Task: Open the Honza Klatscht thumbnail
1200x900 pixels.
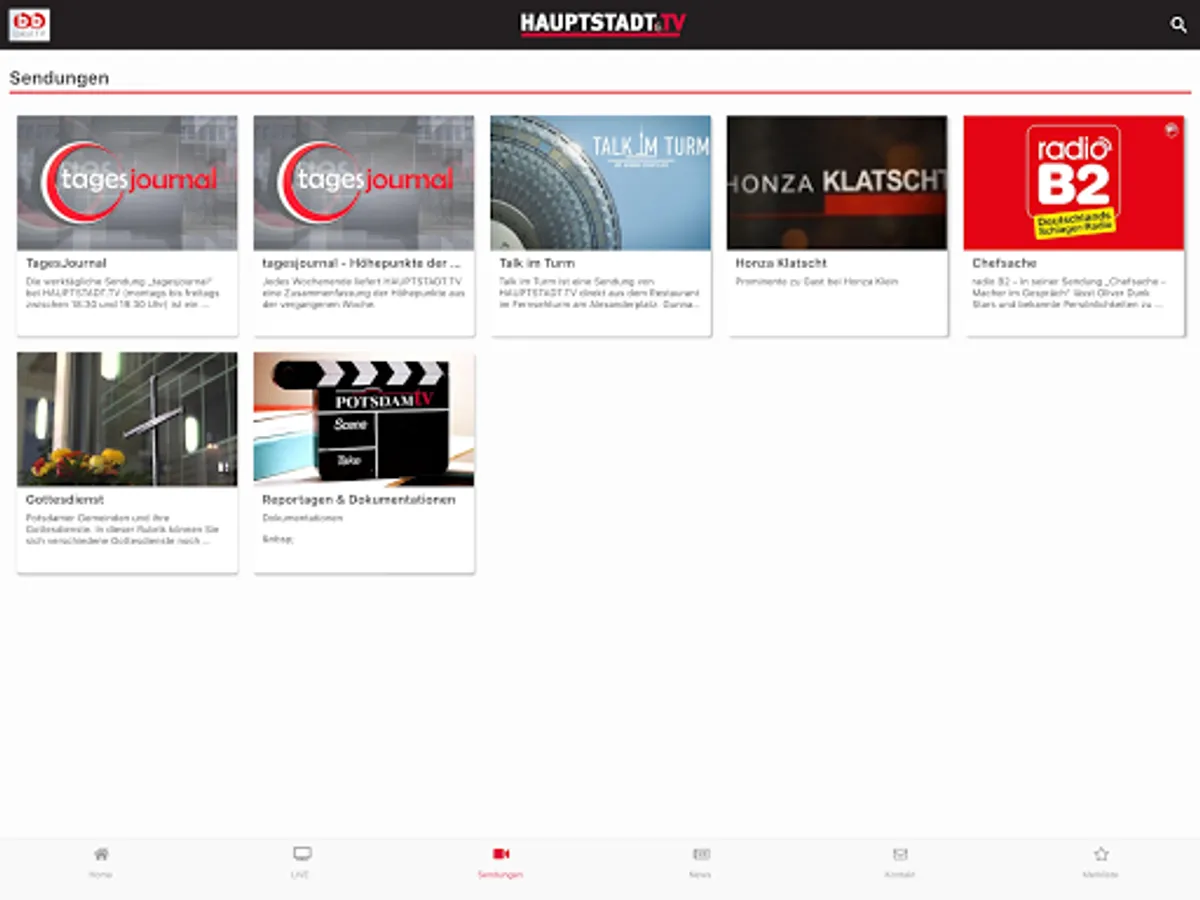Action: coord(837,183)
